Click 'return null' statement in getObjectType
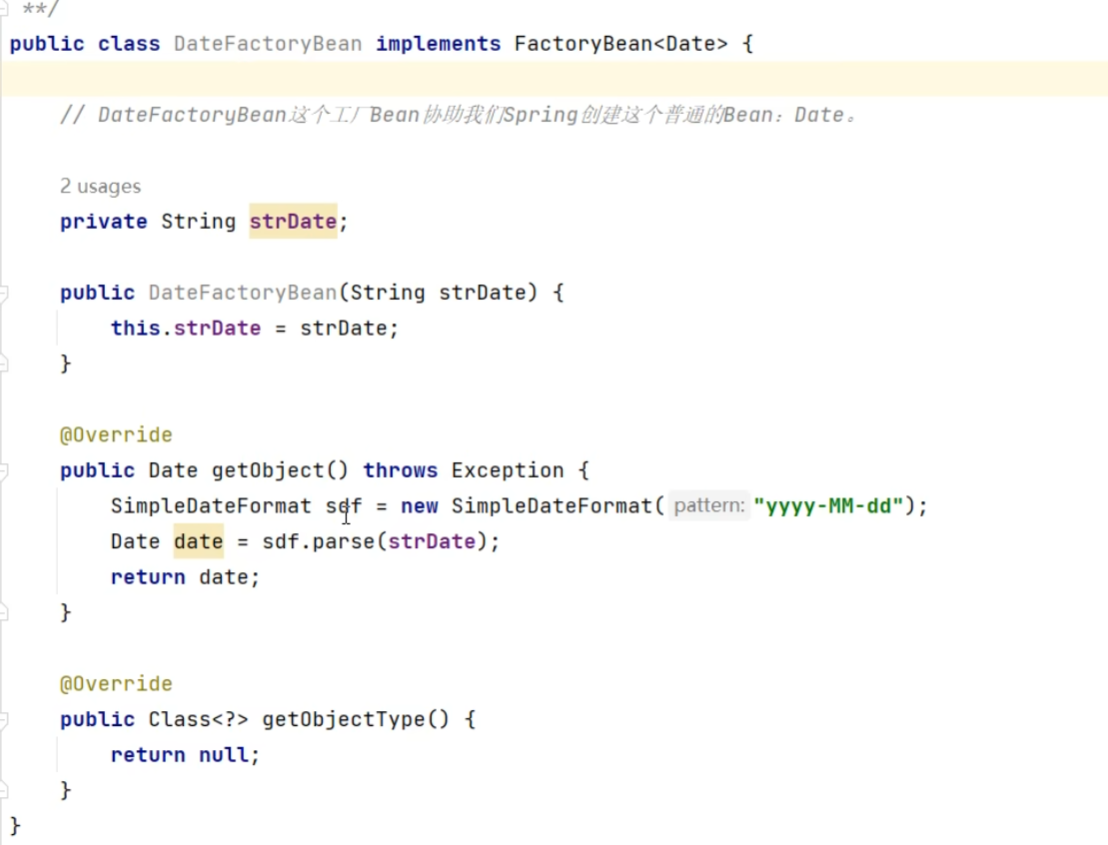 click(185, 755)
